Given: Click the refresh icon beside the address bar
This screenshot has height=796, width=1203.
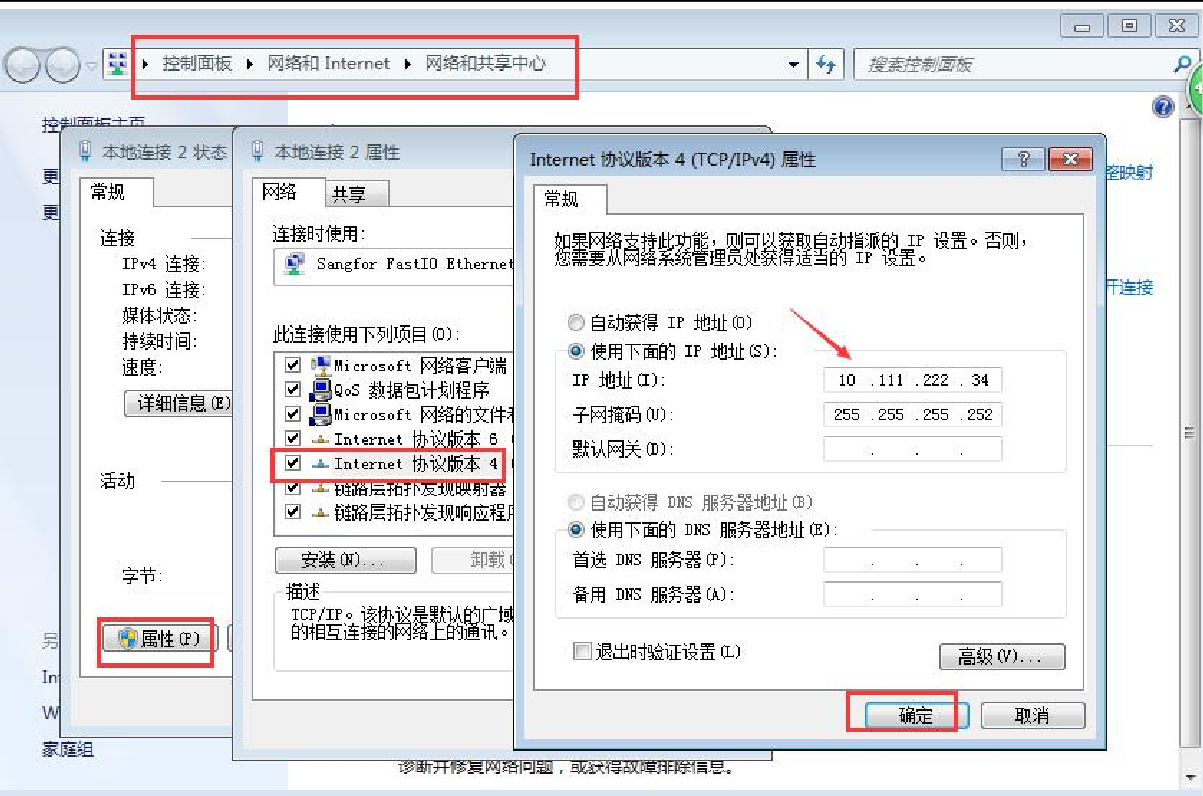Looking at the screenshot, I should pos(825,64).
